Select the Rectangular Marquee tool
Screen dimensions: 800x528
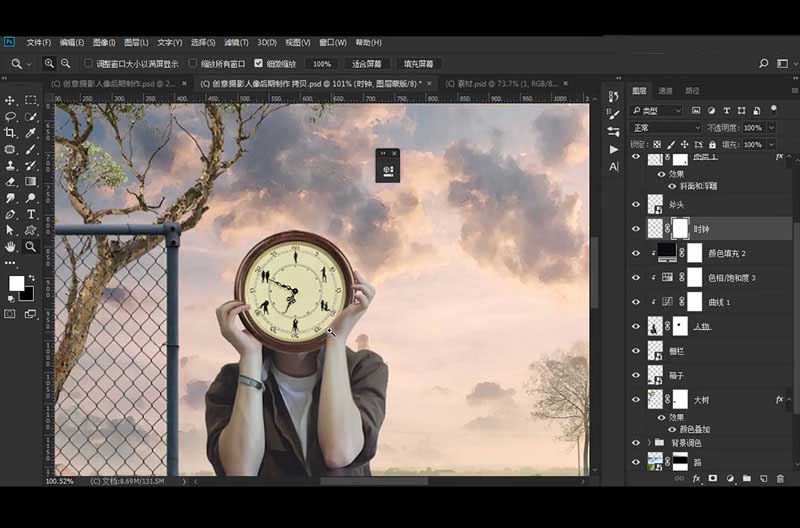click(x=31, y=100)
